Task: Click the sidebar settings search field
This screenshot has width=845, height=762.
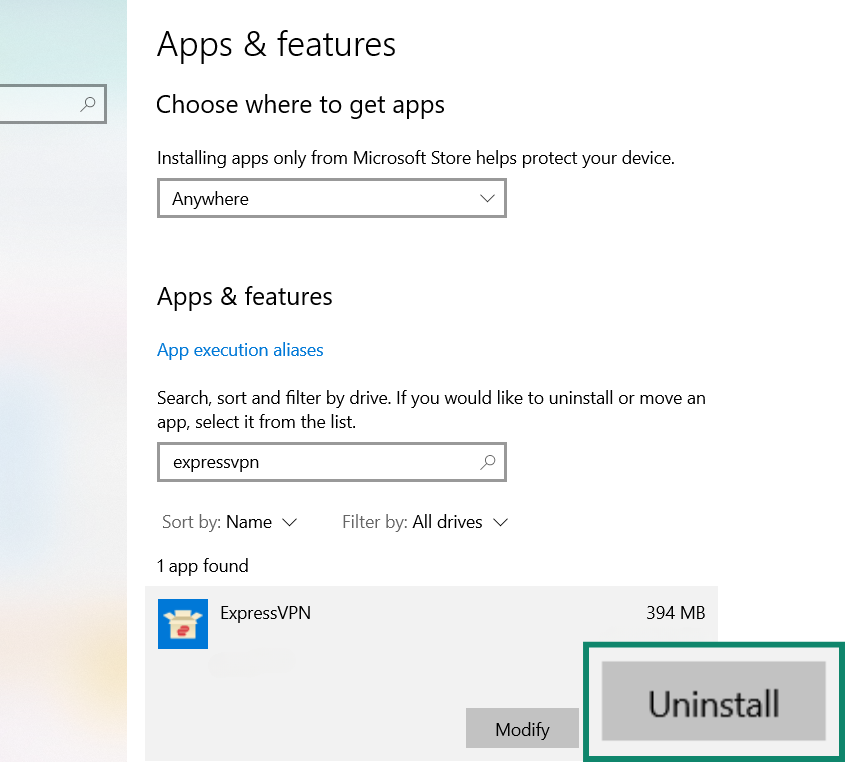Action: point(40,104)
